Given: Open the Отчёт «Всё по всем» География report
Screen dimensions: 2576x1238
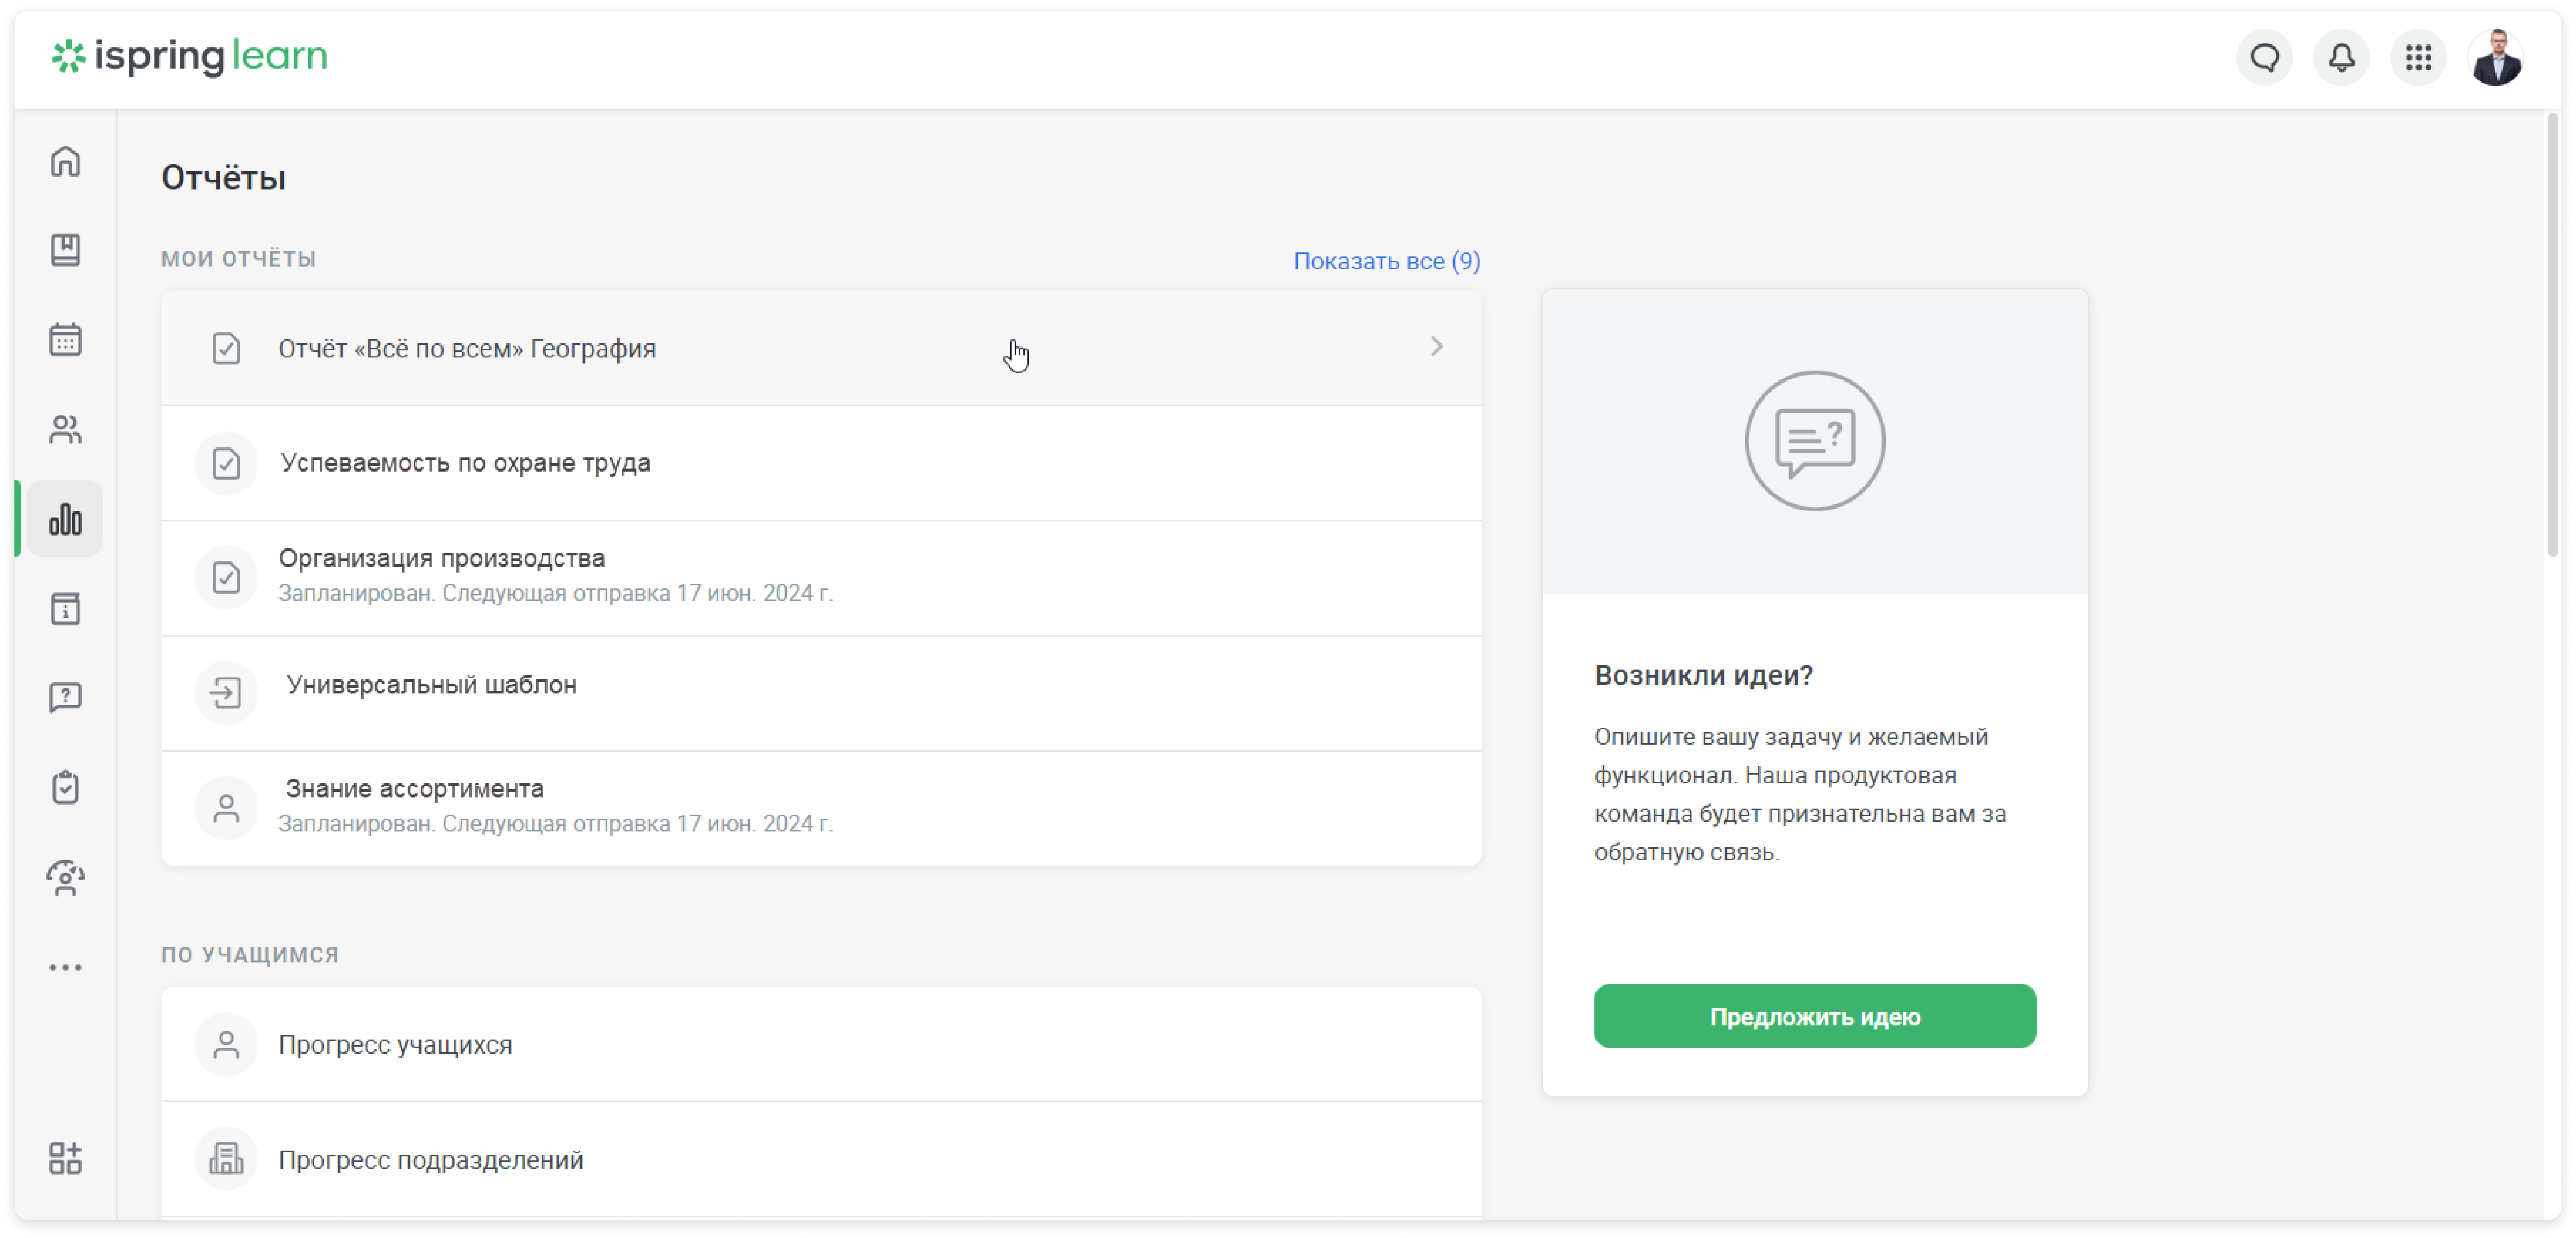Looking at the screenshot, I should coord(821,349).
